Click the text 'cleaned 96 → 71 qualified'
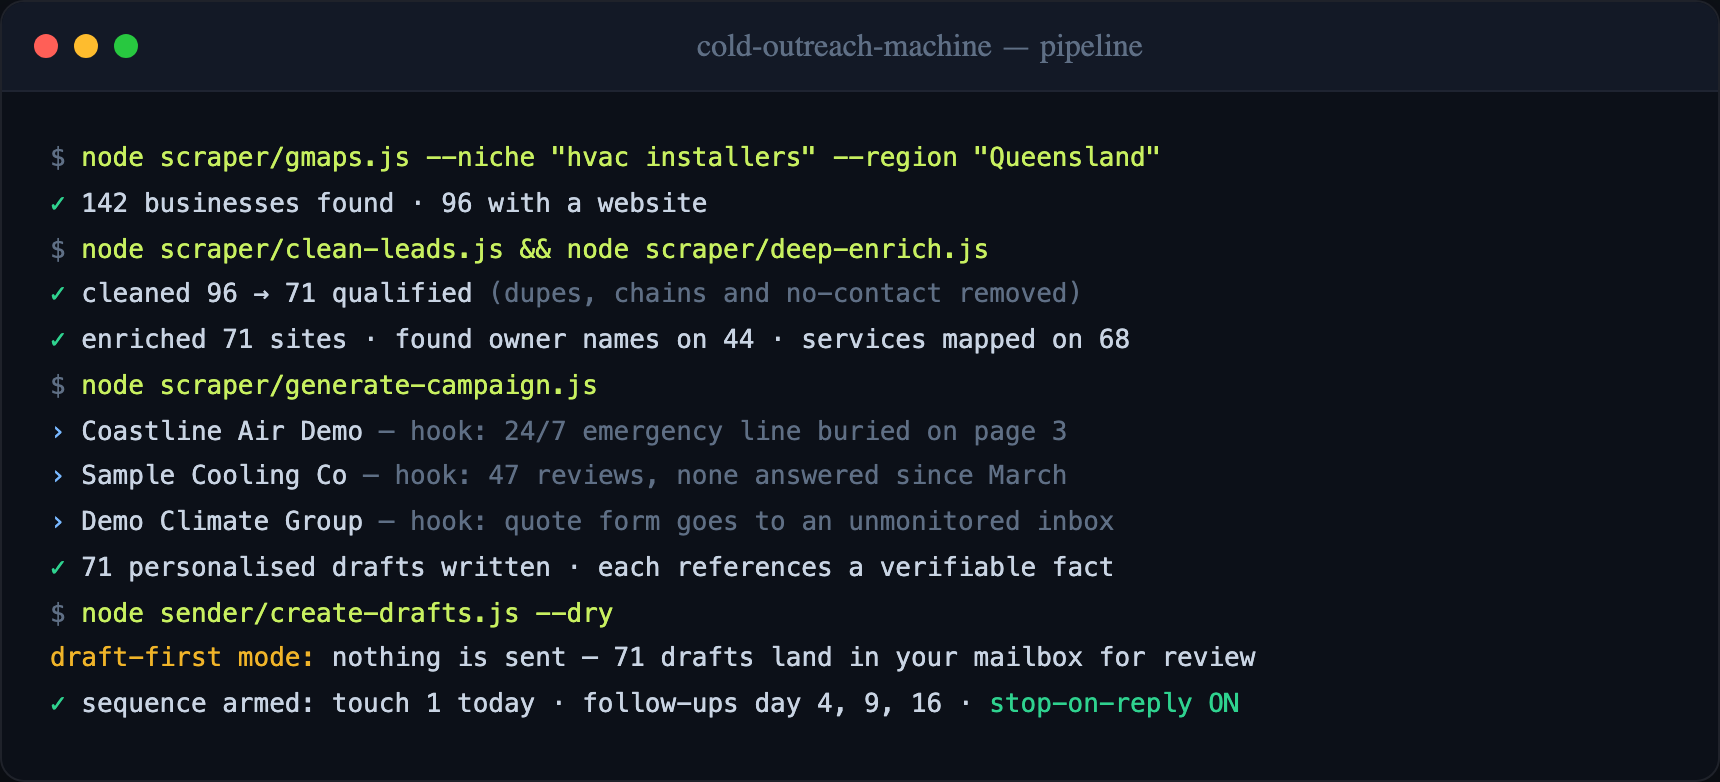The width and height of the screenshot is (1720, 782). pos(277,293)
